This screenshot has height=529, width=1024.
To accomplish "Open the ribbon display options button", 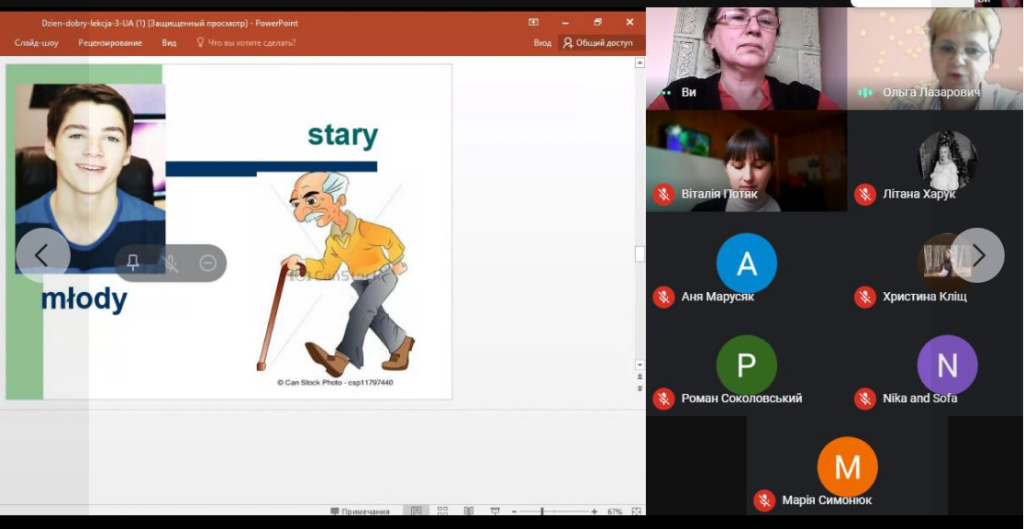I will click(533, 22).
